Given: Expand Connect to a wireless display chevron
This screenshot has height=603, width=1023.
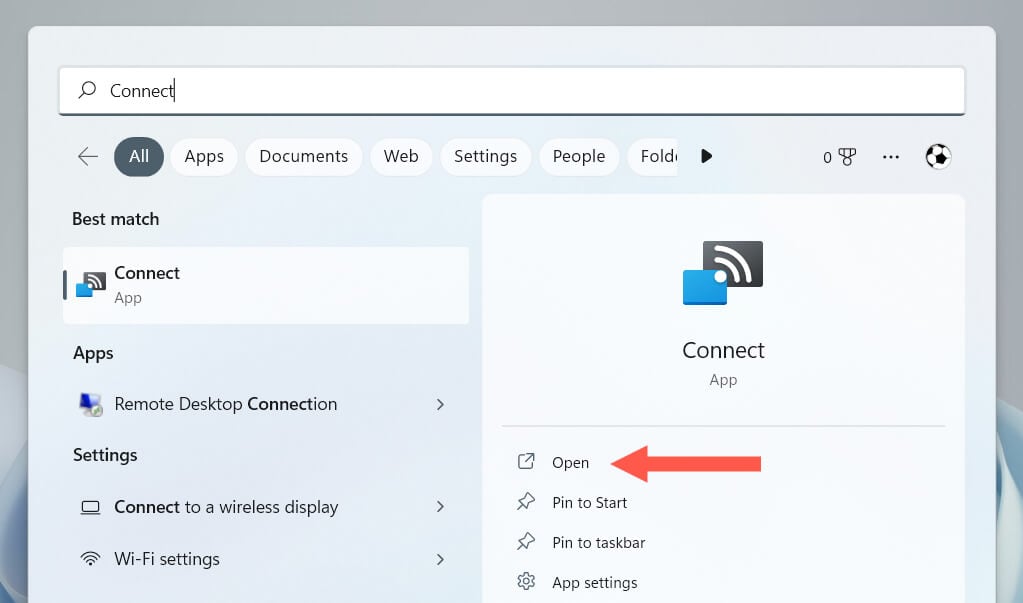Looking at the screenshot, I should tap(440, 507).
